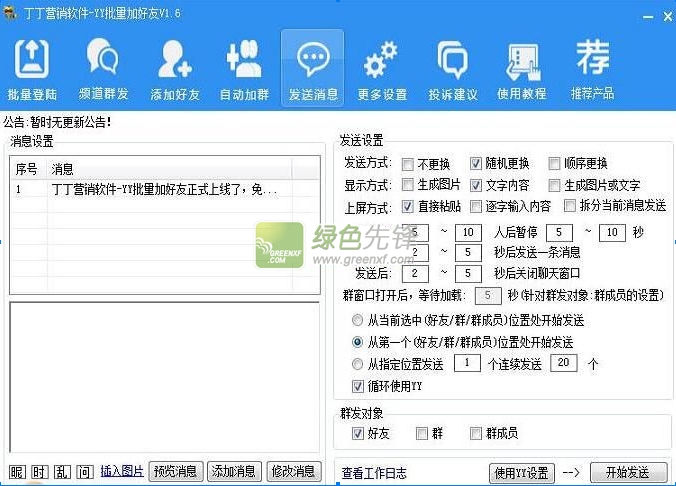Screen dimensions: 676x486
Task: Enable the 顺序更换 checkbox
Action: pyautogui.click(x=554, y=163)
